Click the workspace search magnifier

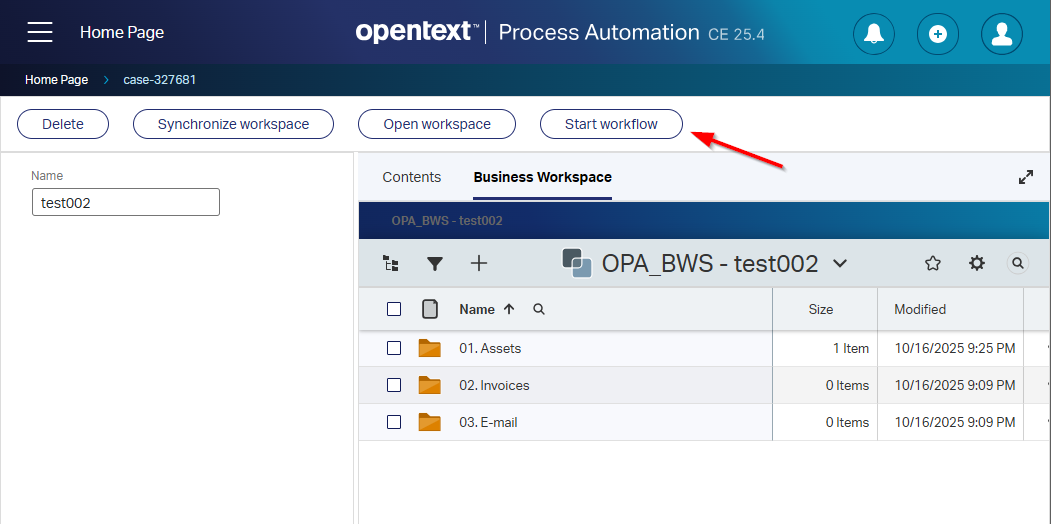pos(1017,263)
